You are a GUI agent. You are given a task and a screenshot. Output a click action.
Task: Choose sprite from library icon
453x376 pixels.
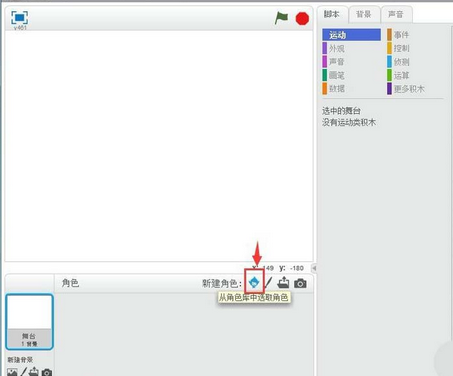click(x=254, y=283)
